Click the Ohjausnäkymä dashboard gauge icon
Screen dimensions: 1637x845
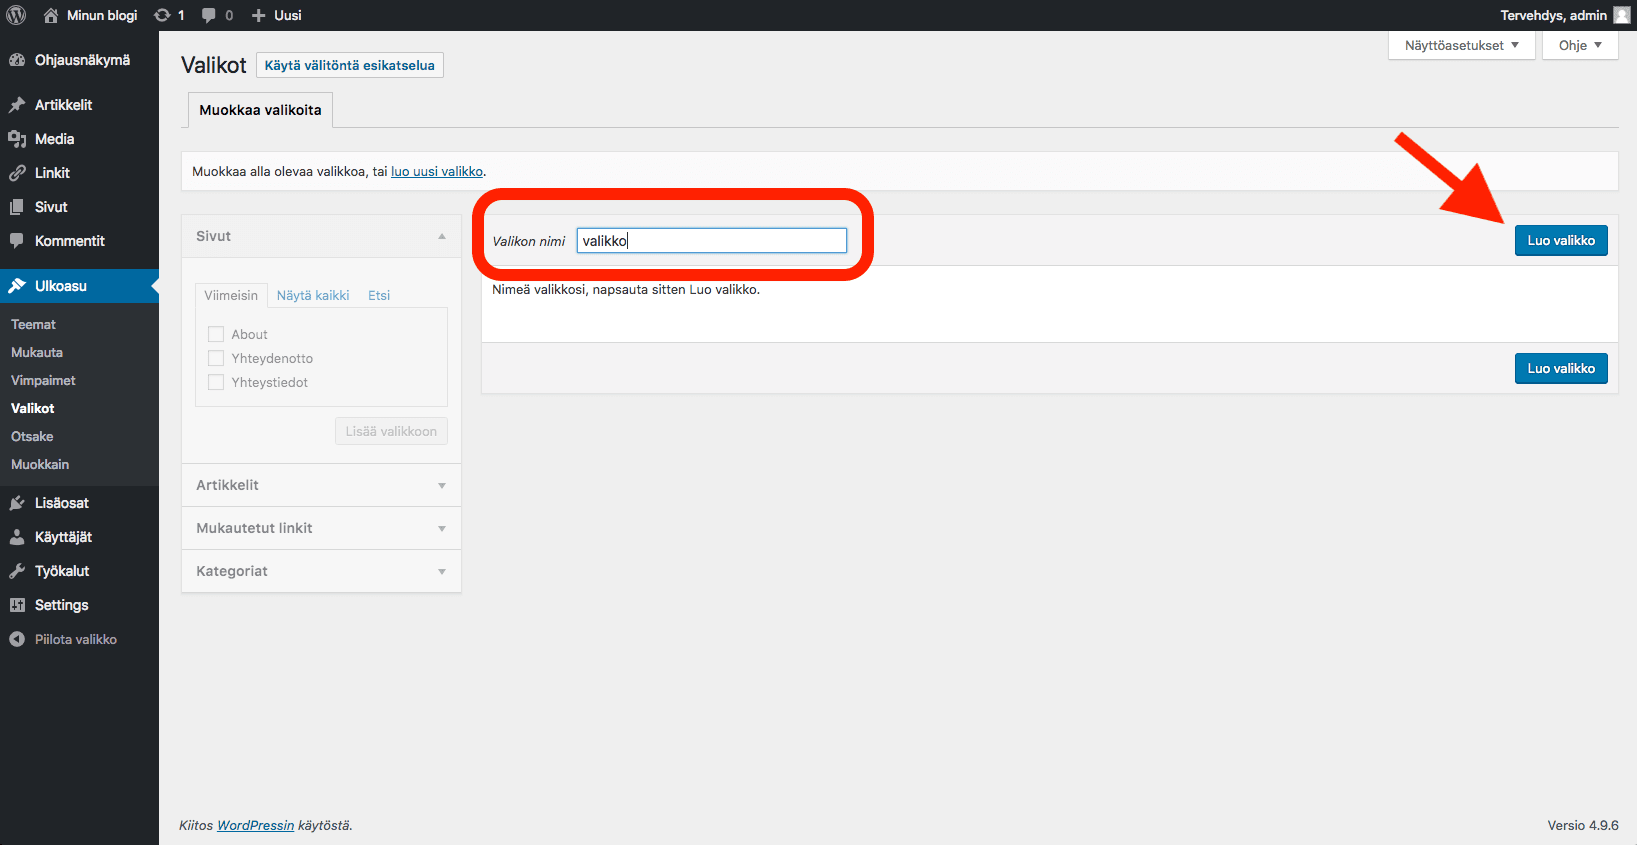click(x=17, y=60)
